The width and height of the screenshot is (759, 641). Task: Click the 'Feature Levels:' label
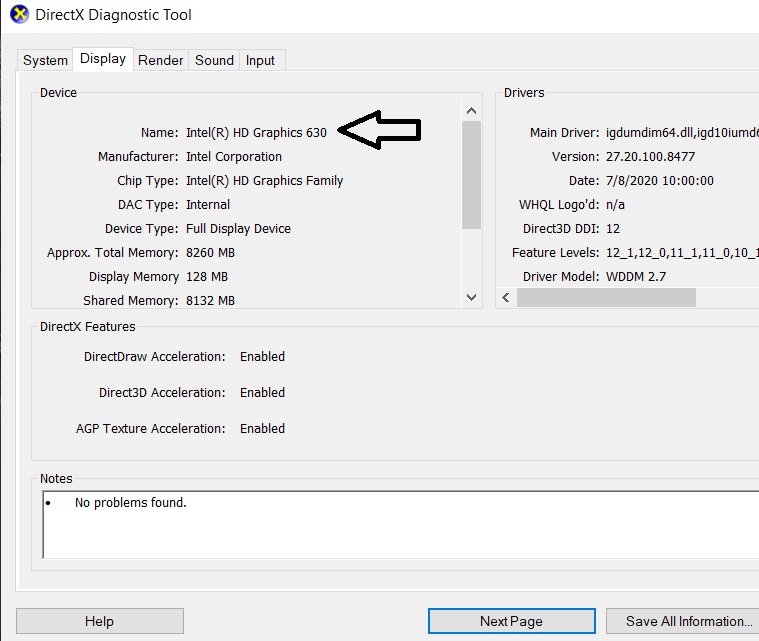point(556,253)
